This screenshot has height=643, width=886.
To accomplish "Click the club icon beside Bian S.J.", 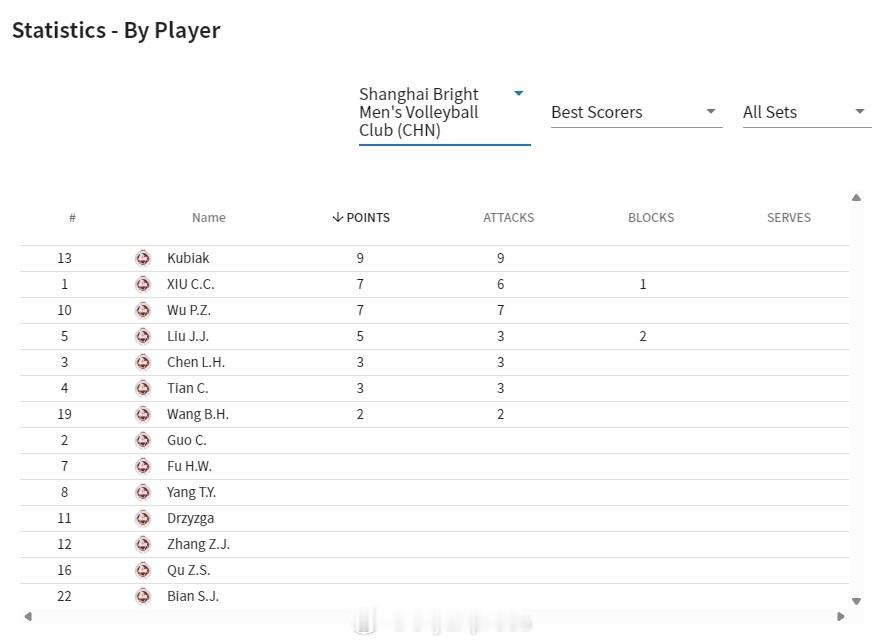I will (143, 596).
